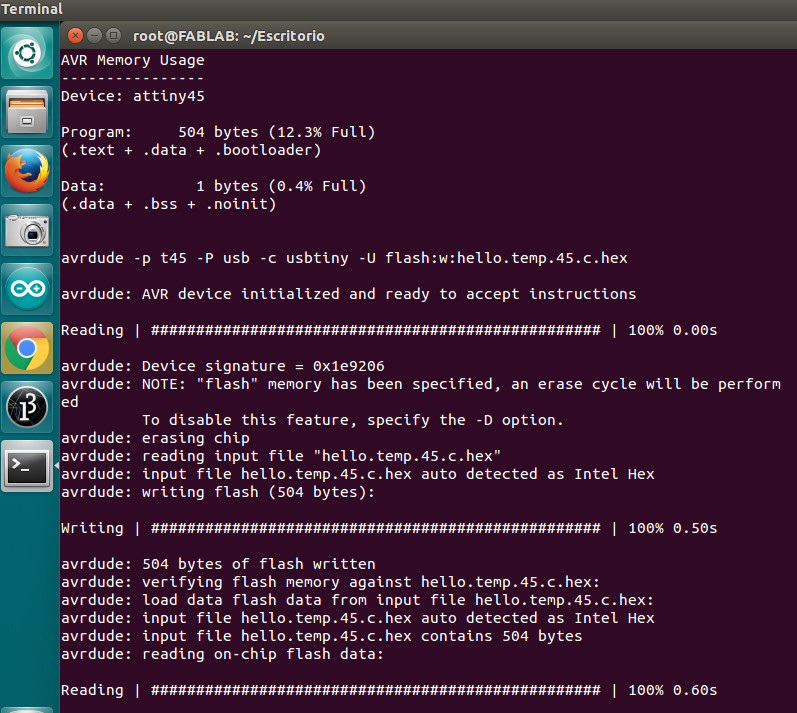Click the NOTE about flash erase cycle line

click(x=421, y=384)
